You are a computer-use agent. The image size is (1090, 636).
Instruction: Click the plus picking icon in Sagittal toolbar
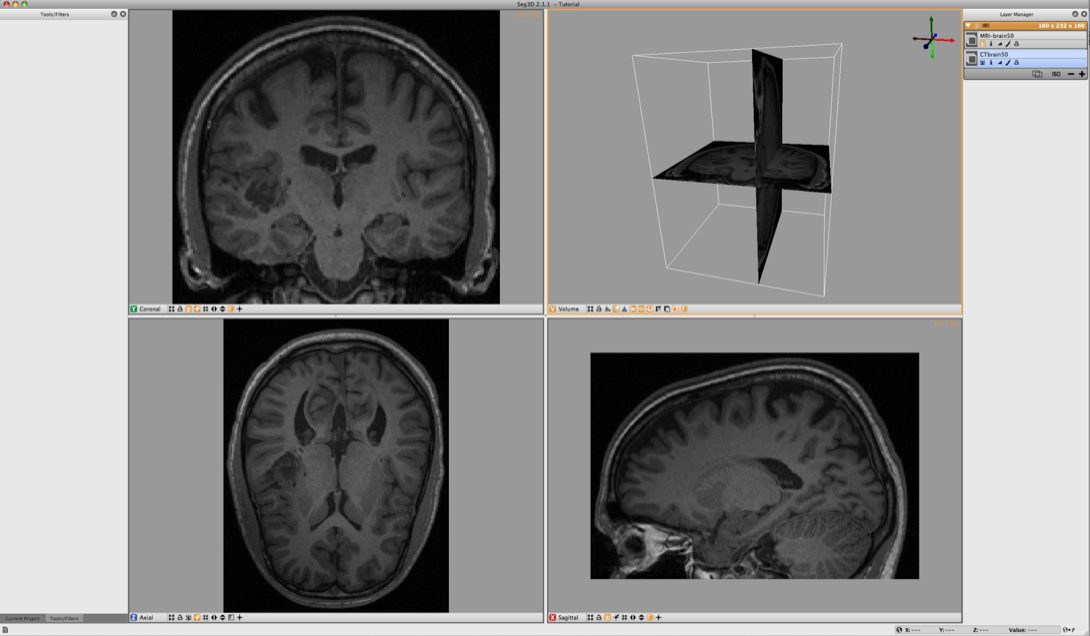(658, 617)
